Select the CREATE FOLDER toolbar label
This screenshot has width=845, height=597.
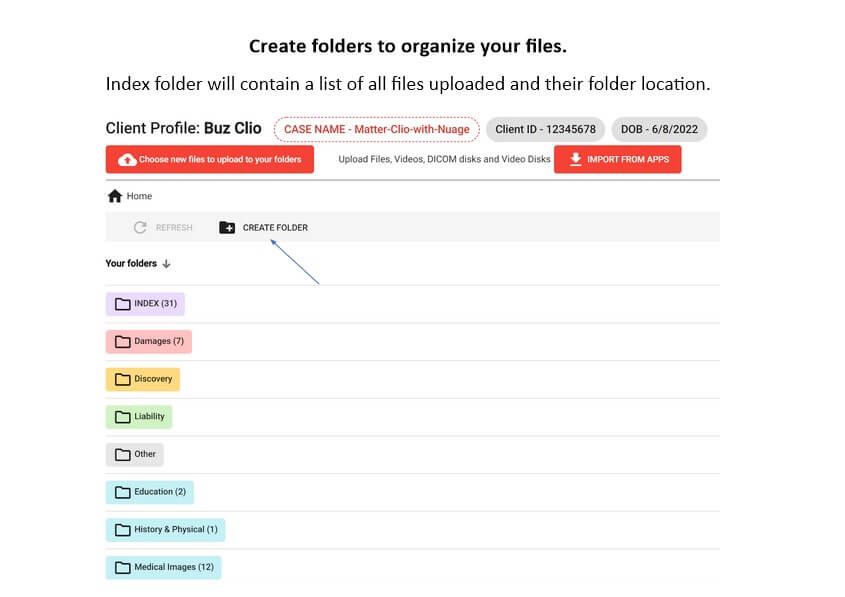275,228
